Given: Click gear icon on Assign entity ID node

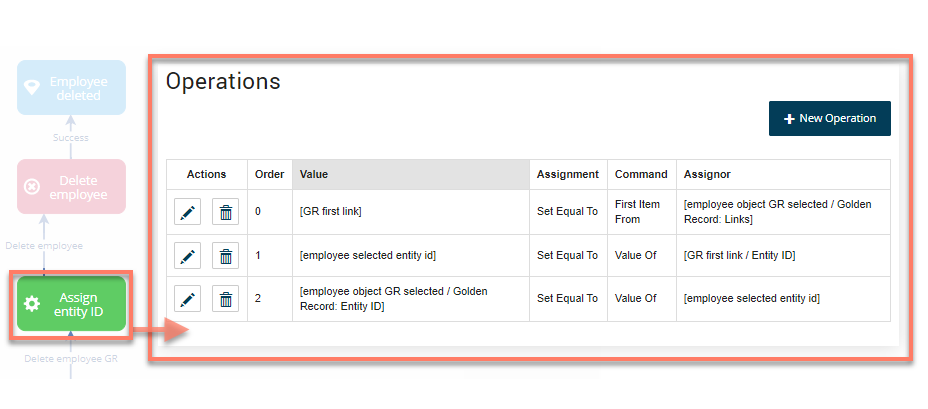Looking at the screenshot, I should tap(32, 304).
